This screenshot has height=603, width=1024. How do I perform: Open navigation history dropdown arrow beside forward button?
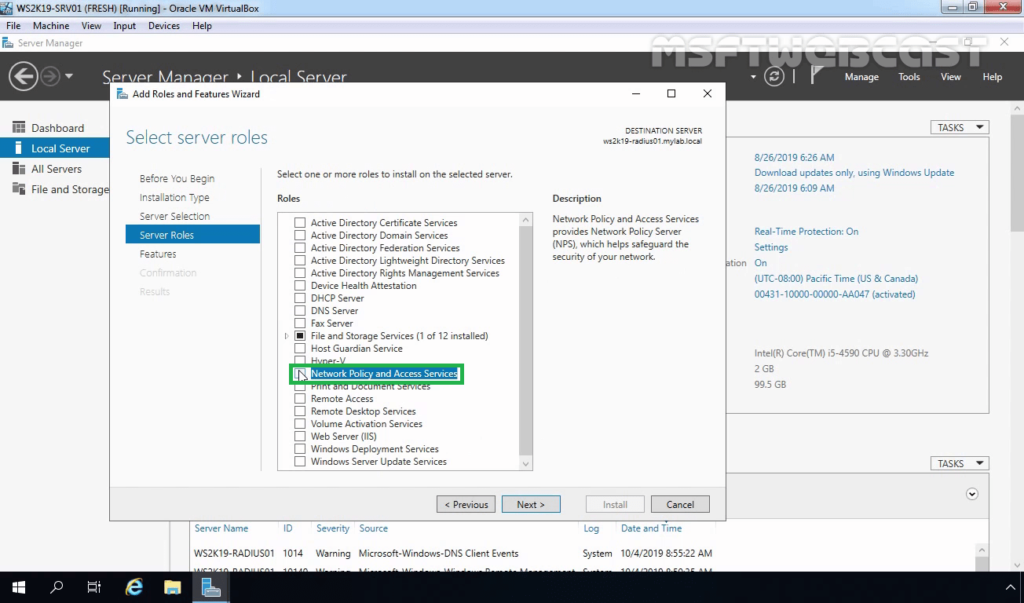69,76
